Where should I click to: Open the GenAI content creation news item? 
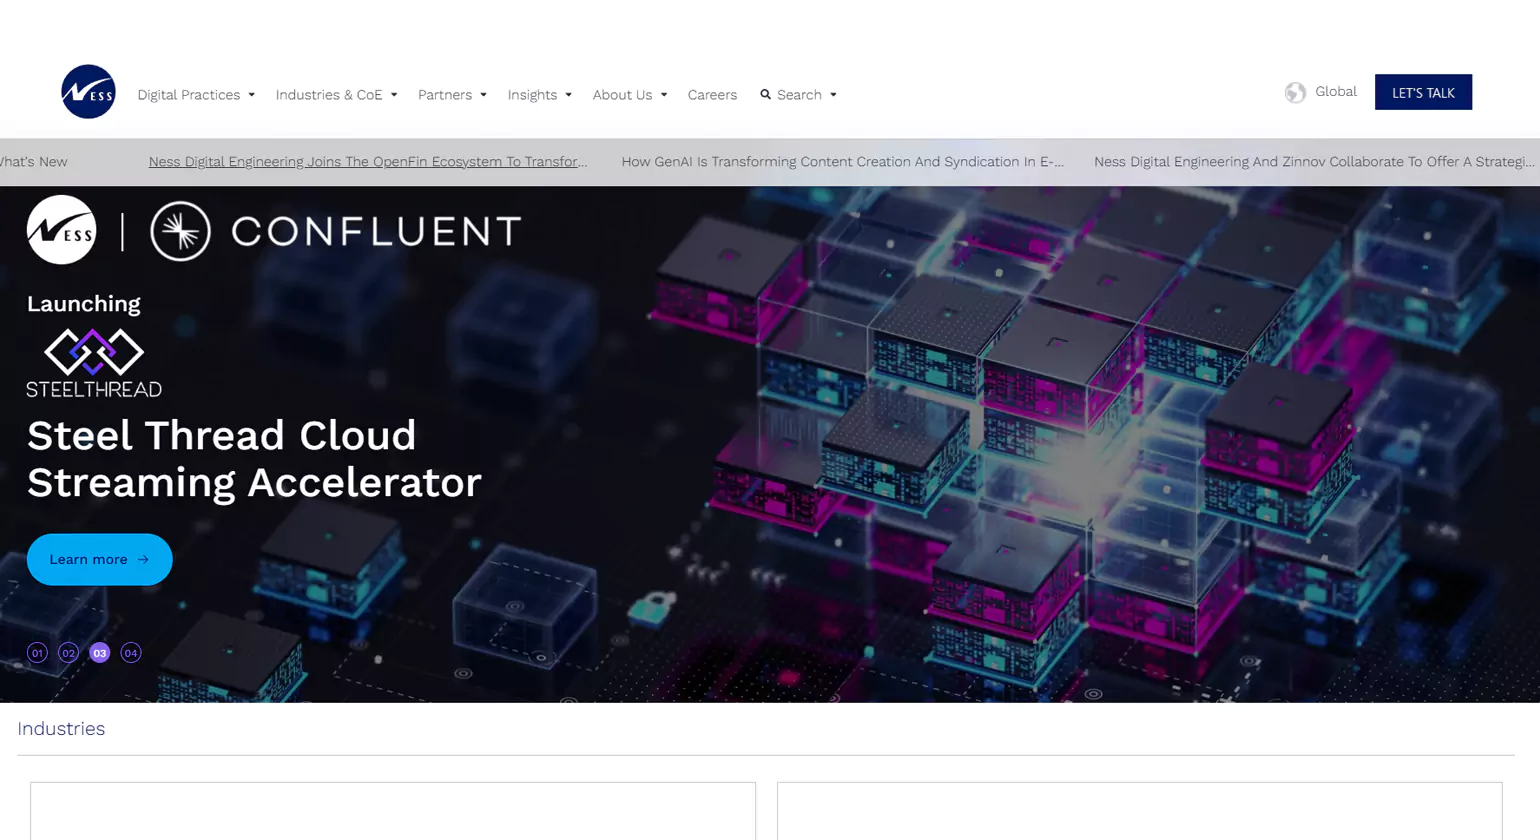pyautogui.click(x=842, y=162)
